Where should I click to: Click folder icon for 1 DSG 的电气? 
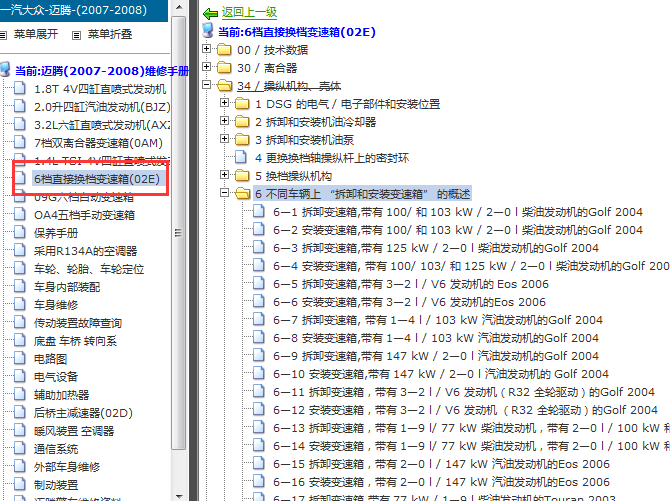(242, 103)
